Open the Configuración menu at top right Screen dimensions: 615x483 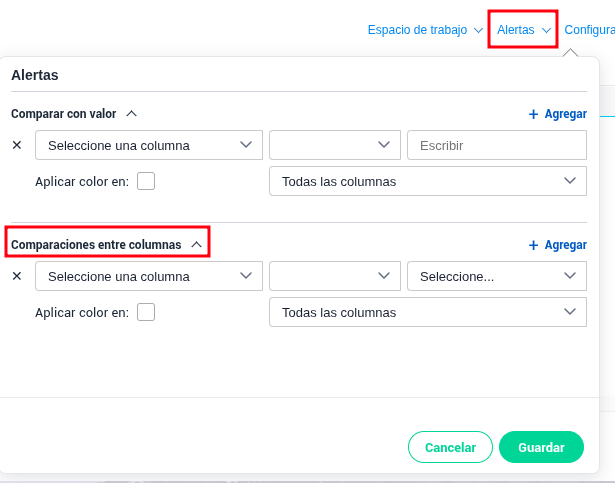590,30
